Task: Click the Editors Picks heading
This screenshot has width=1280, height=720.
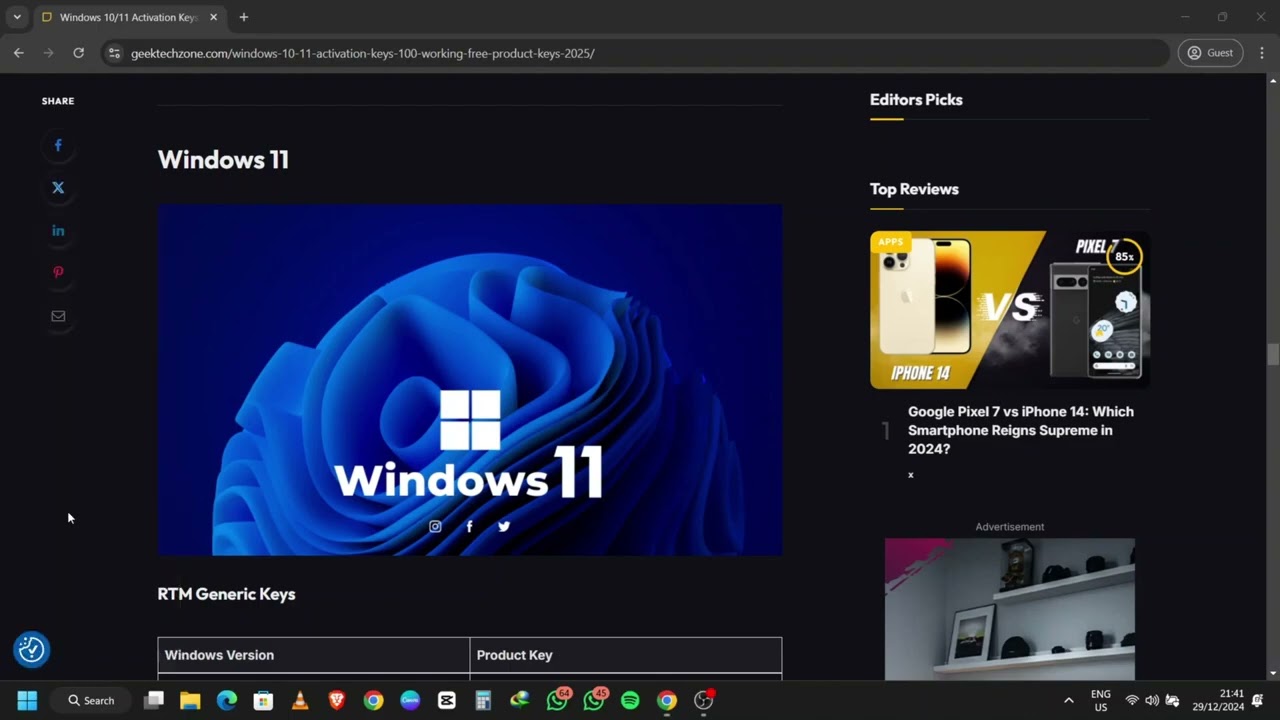Action: point(916,100)
